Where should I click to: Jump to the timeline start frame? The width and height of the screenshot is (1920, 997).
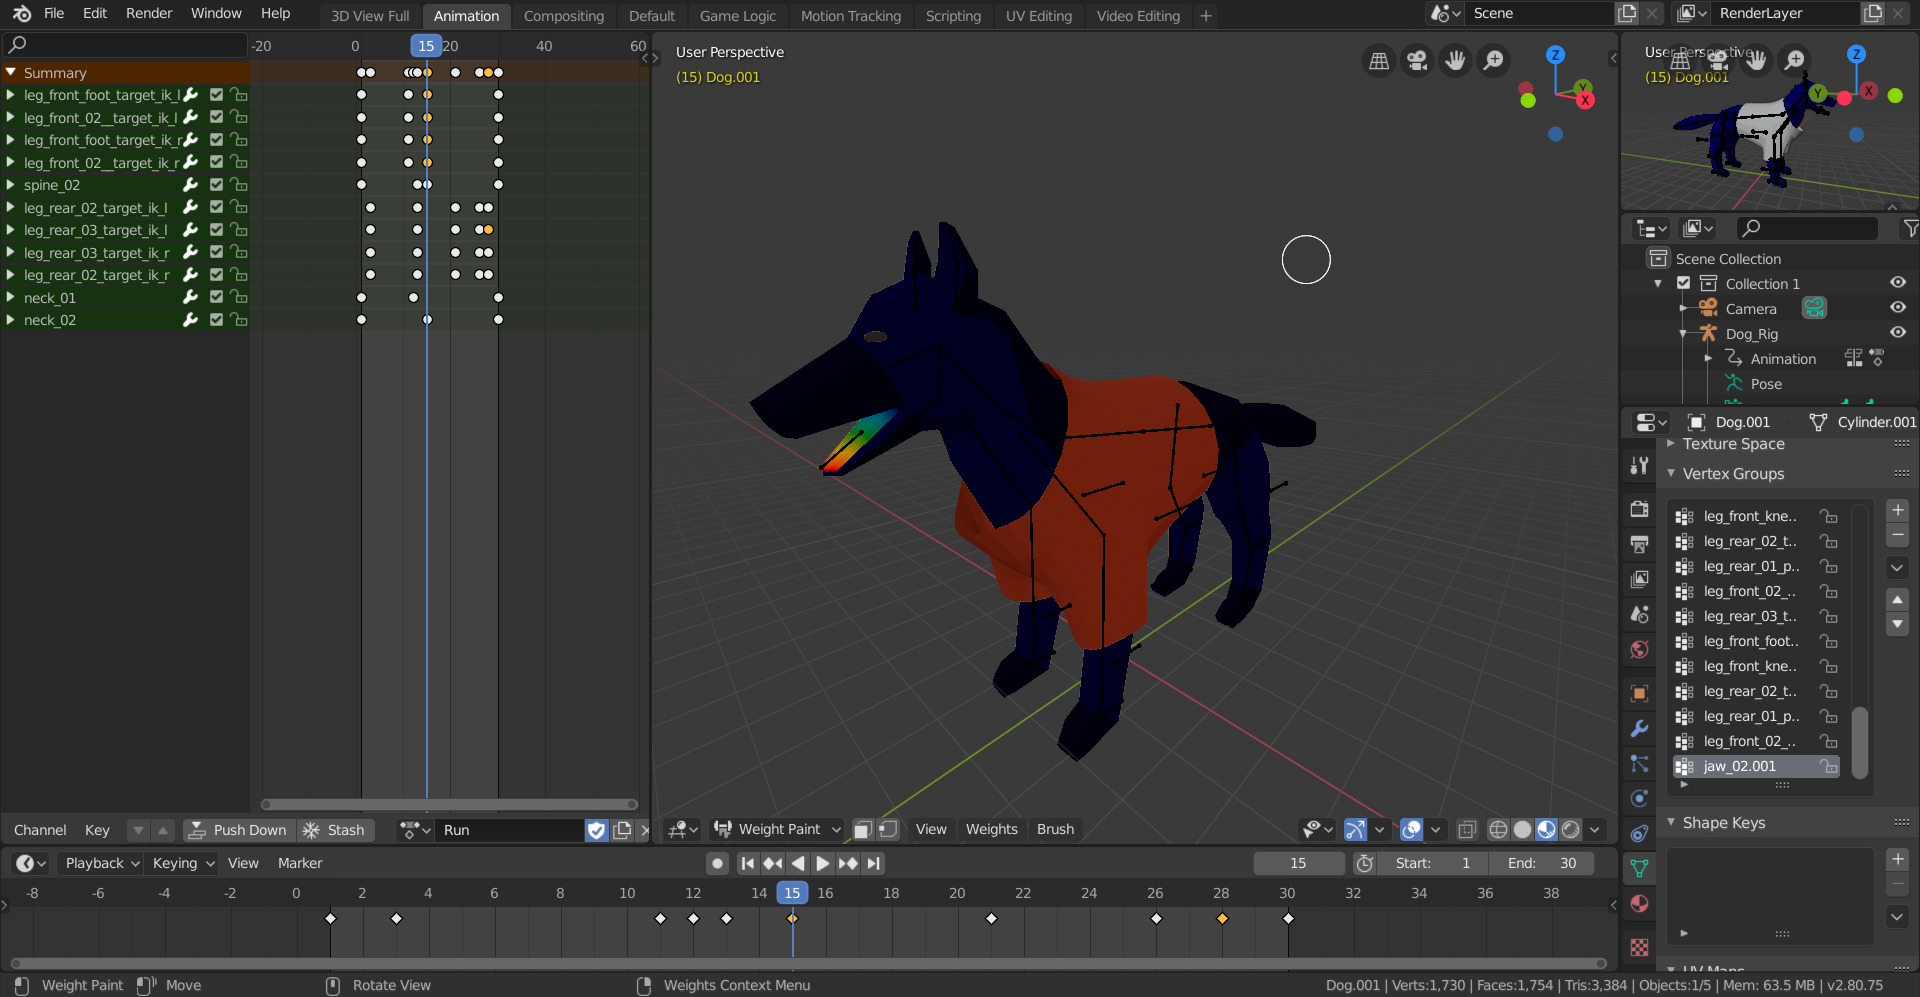pos(747,863)
